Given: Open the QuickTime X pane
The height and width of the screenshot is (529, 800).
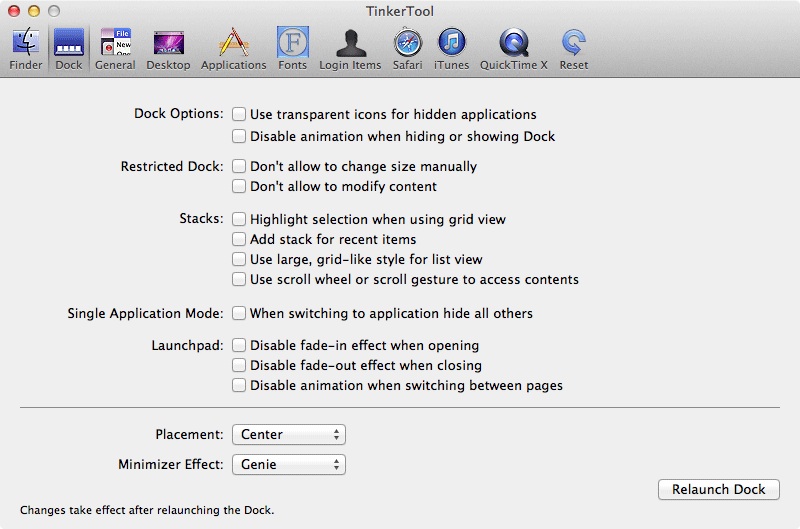Looking at the screenshot, I should coord(514,49).
